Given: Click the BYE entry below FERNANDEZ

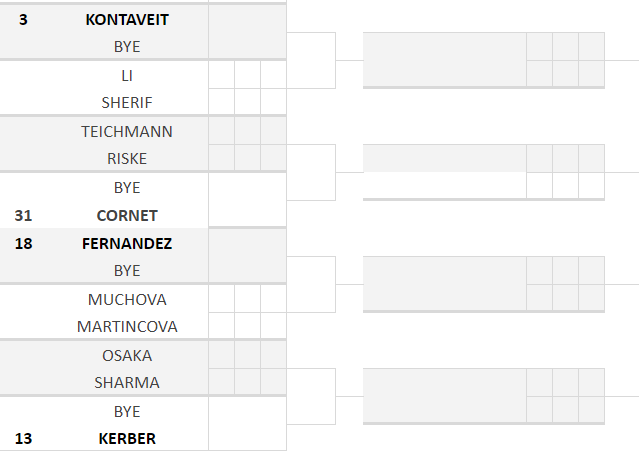Looking at the screenshot, I should 127,270.
